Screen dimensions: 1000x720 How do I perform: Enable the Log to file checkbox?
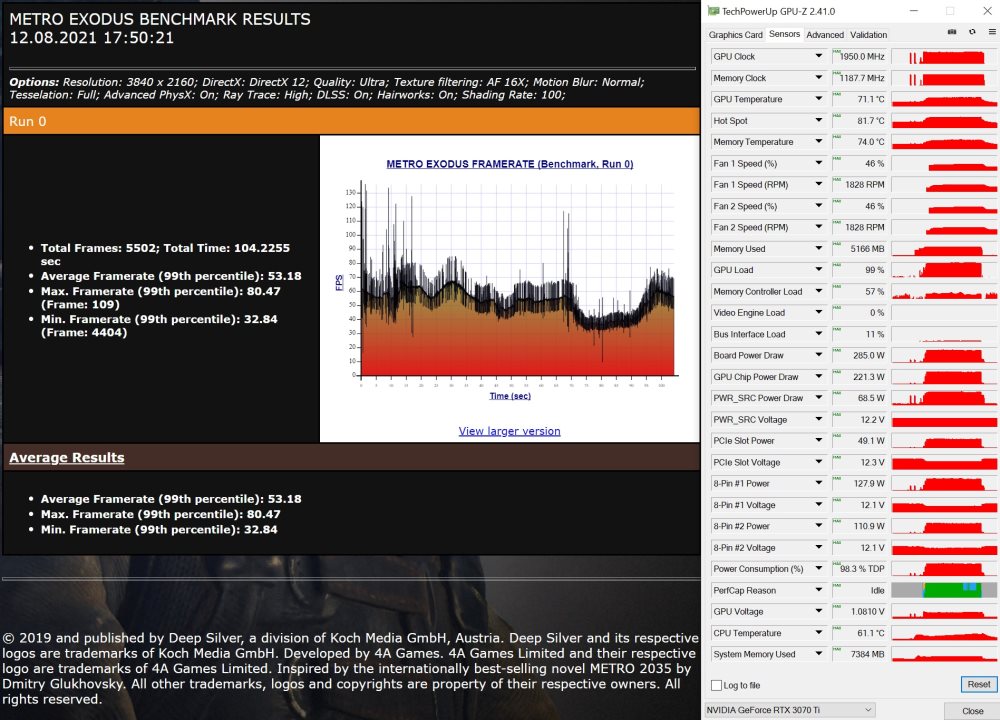(x=716, y=685)
